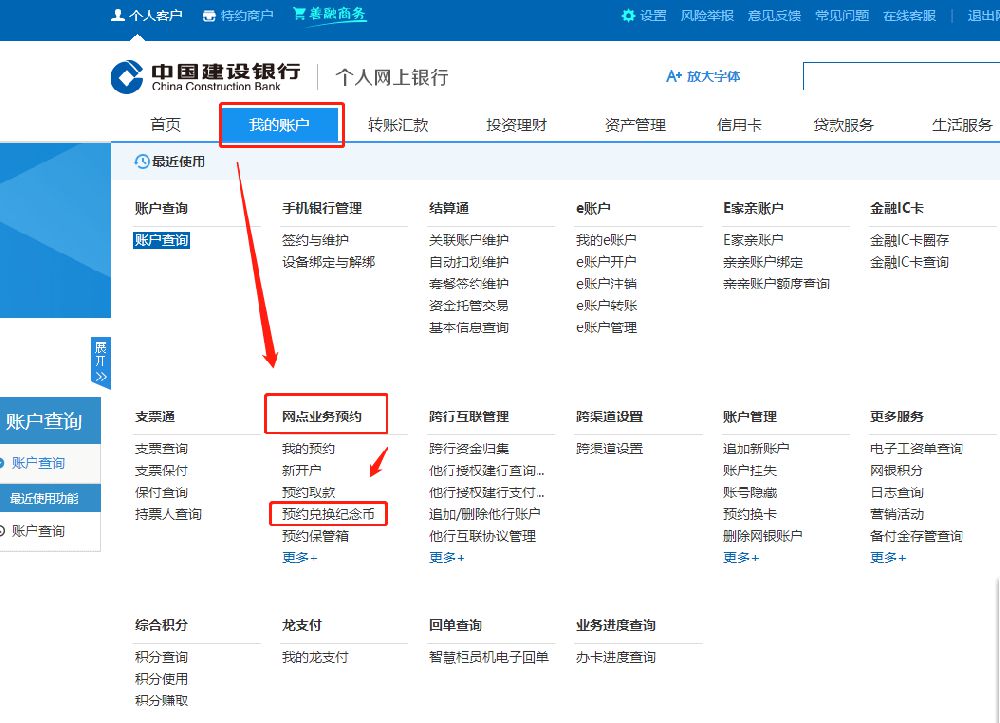Open 亲亲账户绑定 link

pyautogui.click(x=763, y=262)
